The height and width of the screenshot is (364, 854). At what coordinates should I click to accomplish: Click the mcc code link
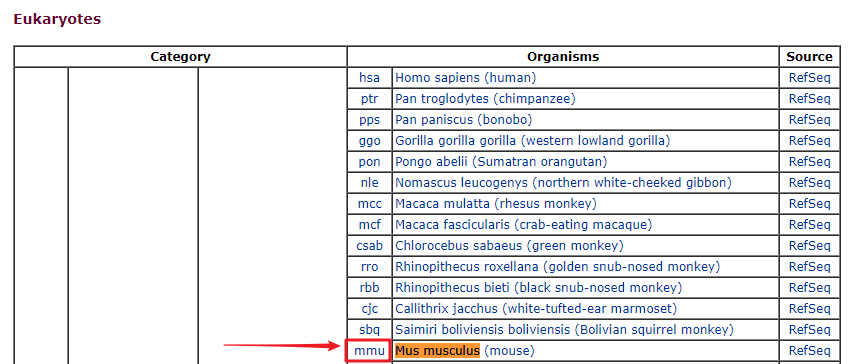(x=369, y=204)
